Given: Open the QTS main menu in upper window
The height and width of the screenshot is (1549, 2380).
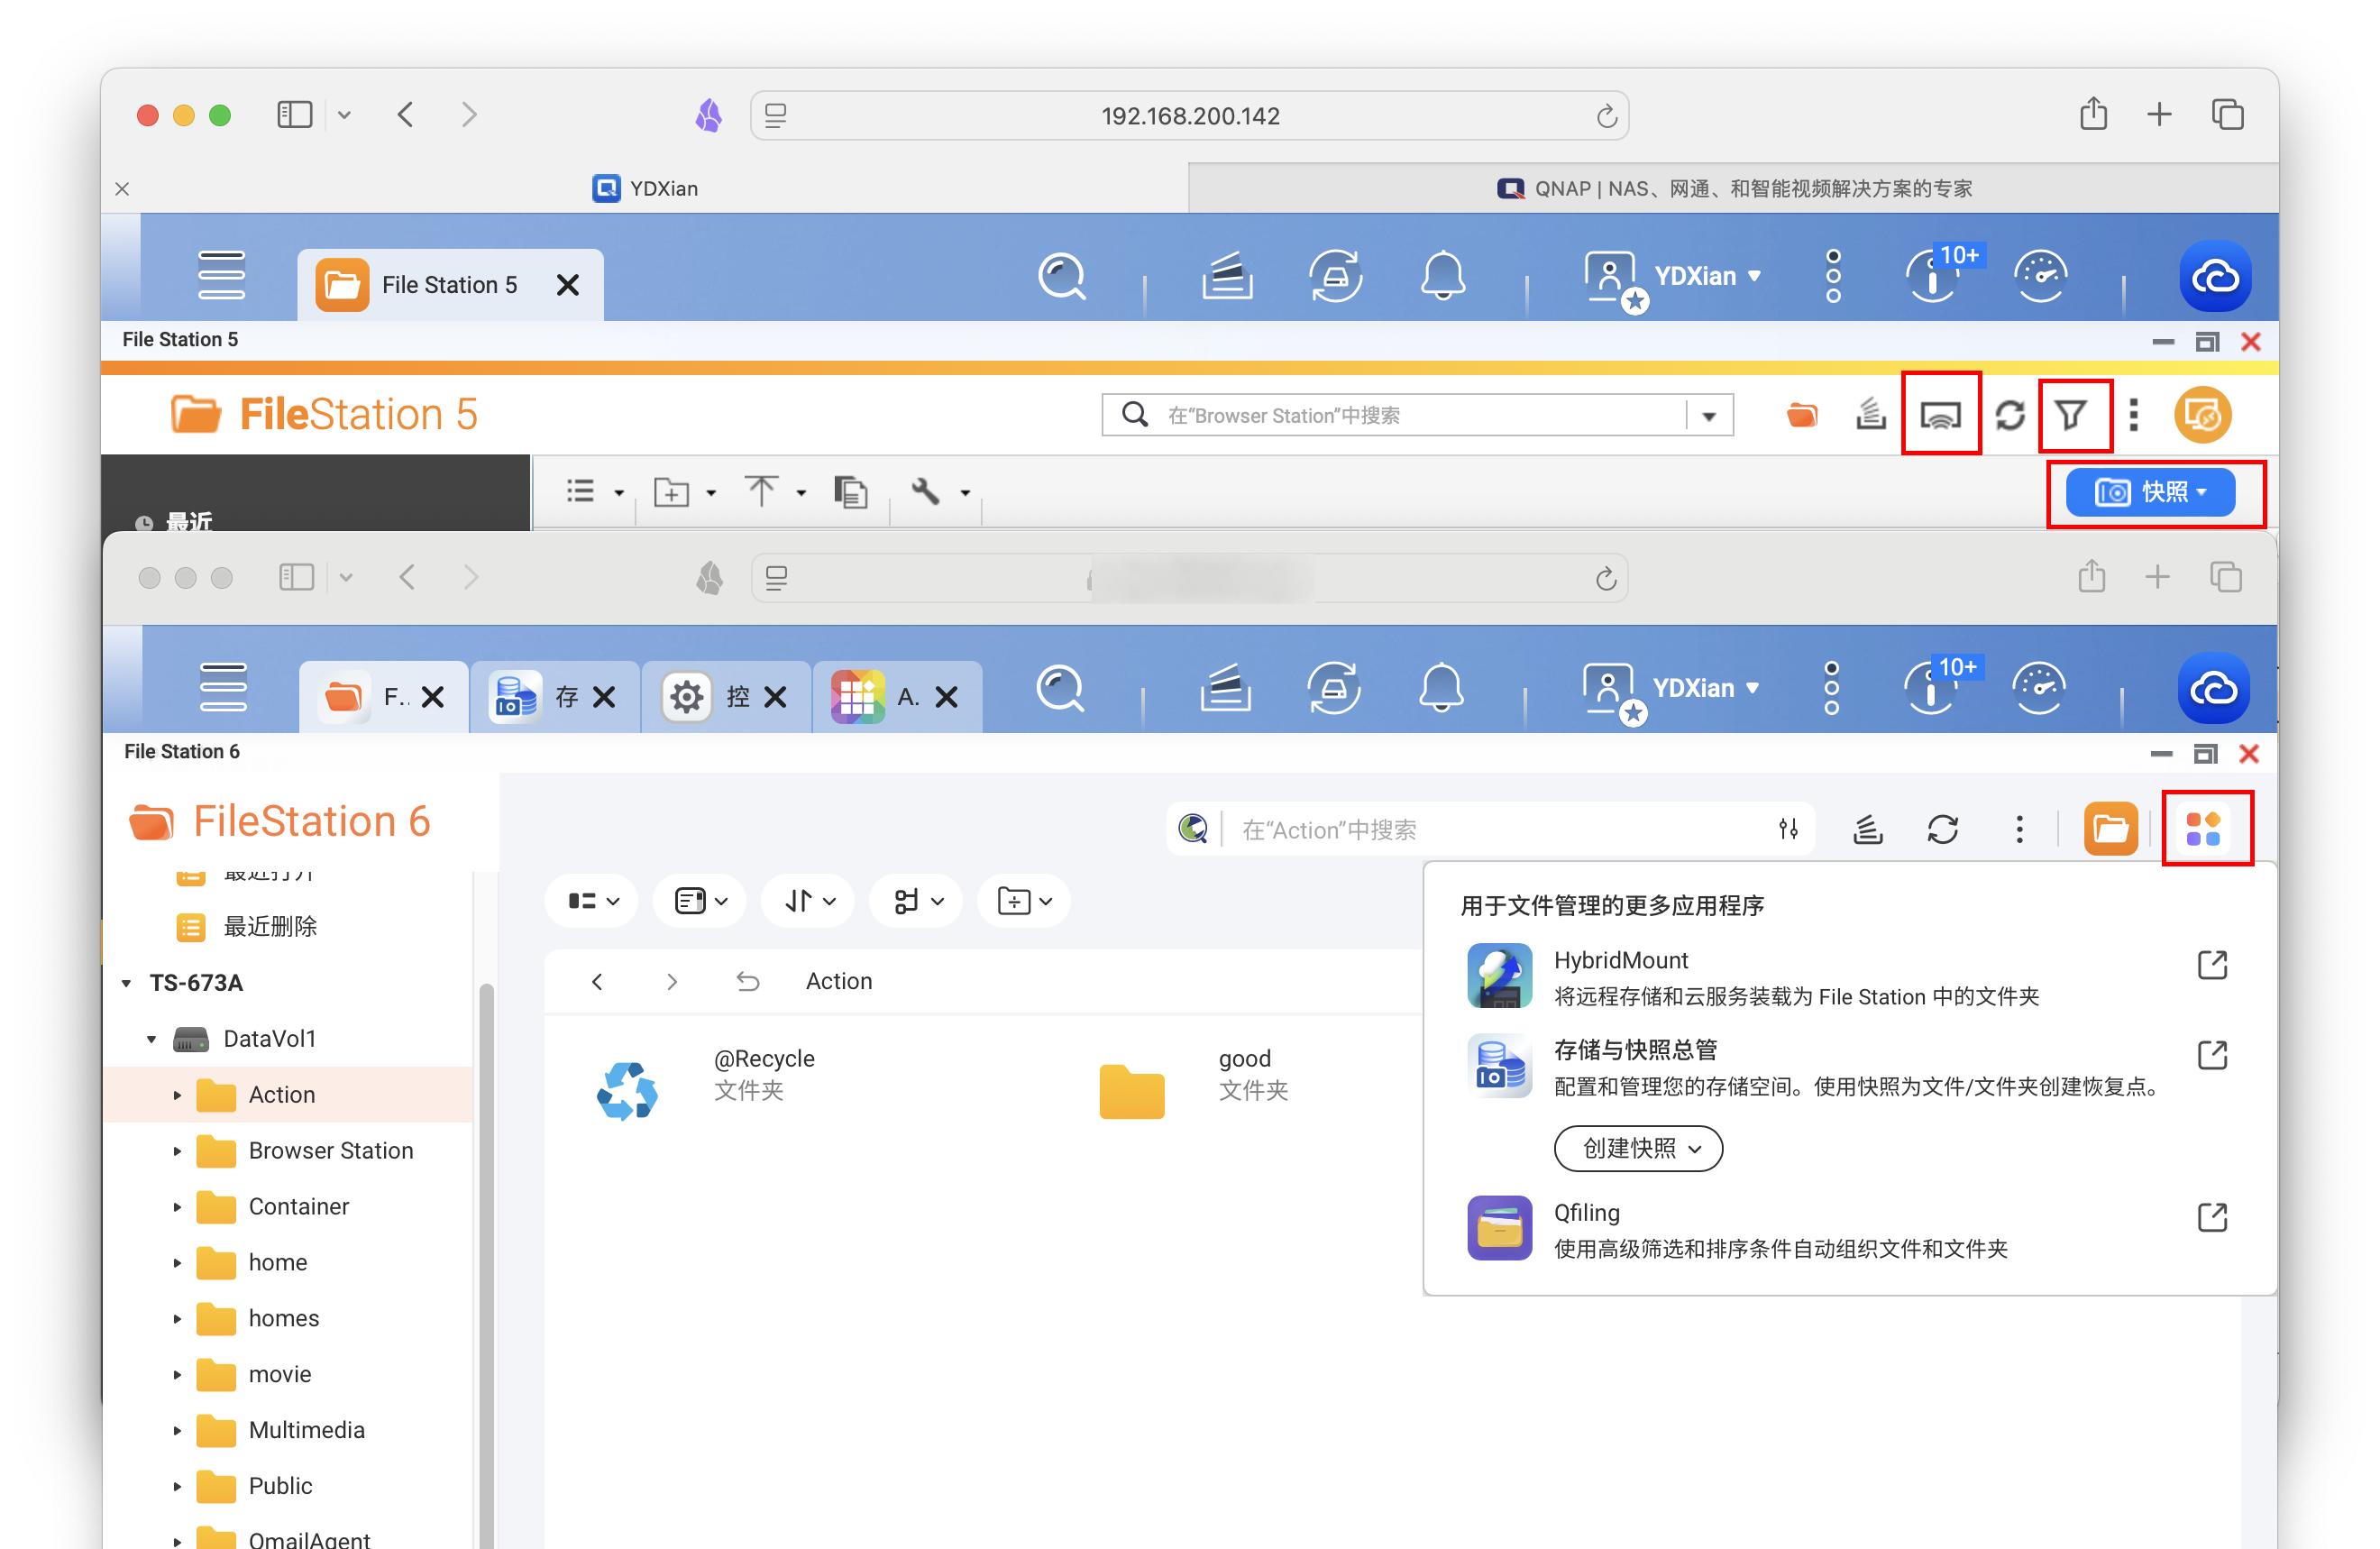Looking at the screenshot, I should click(221, 275).
